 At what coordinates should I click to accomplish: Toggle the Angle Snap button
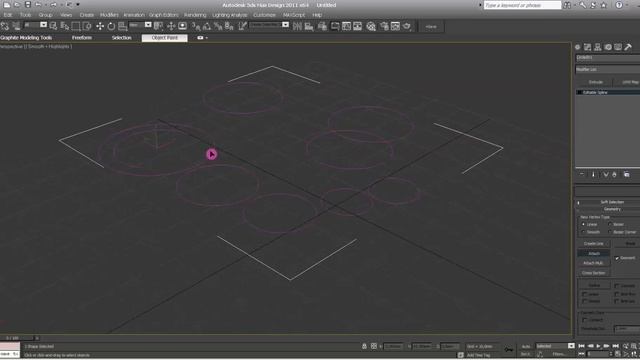207,26
